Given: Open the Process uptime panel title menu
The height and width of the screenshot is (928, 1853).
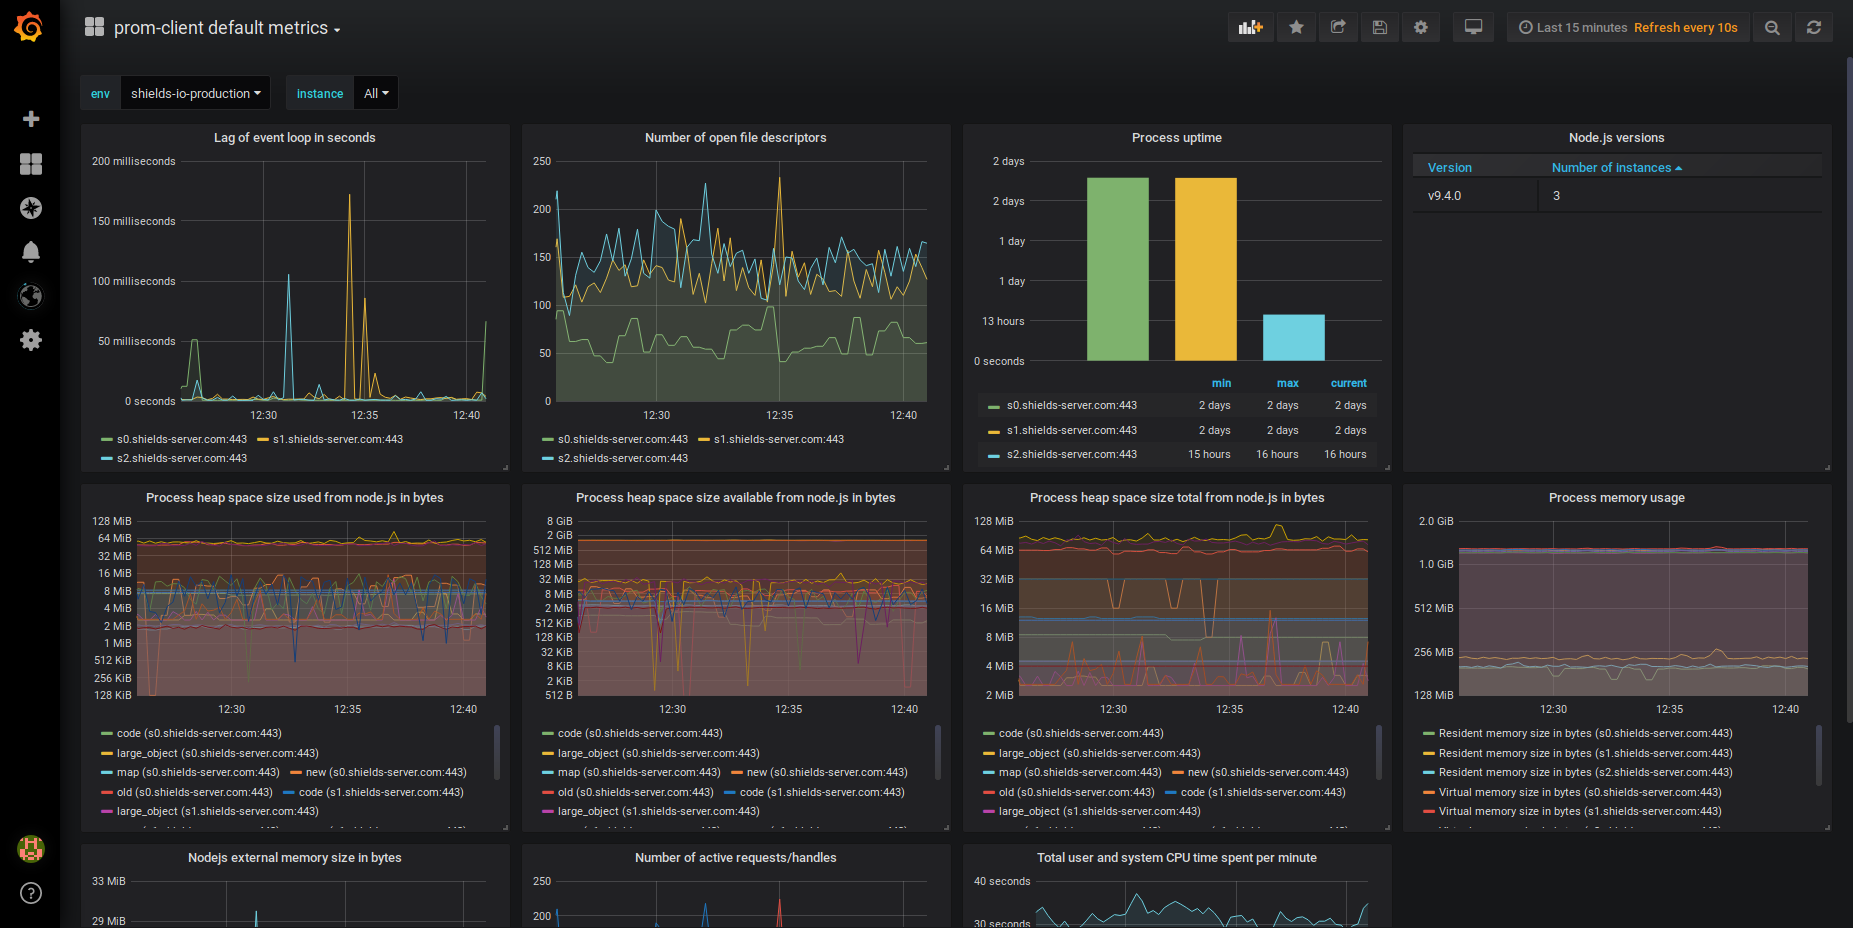Looking at the screenshot, I should point(1177,138).
